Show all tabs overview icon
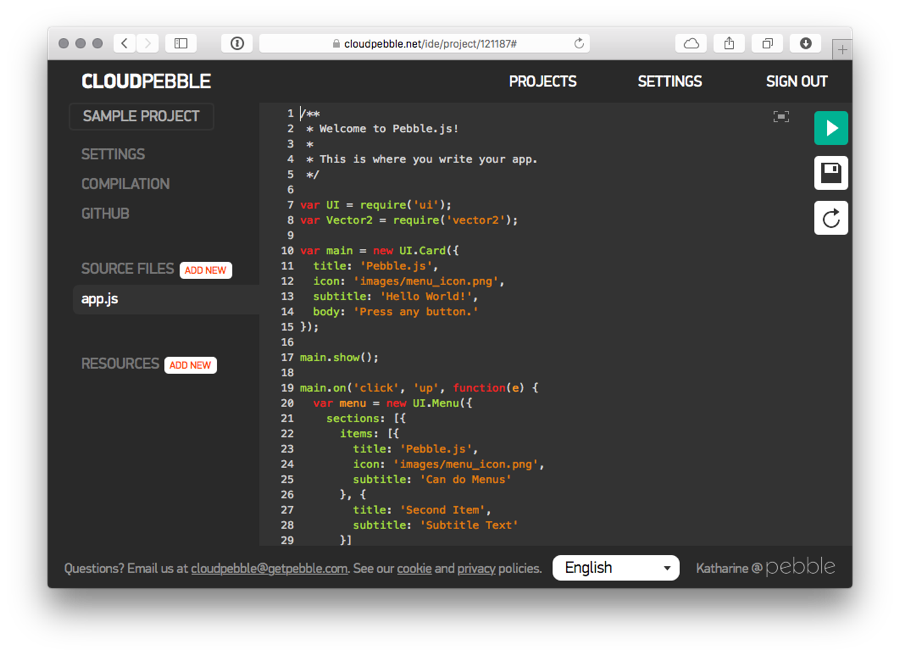Image resolution: width=900 pixels, height=656 pixels. [x=767, y=43]
